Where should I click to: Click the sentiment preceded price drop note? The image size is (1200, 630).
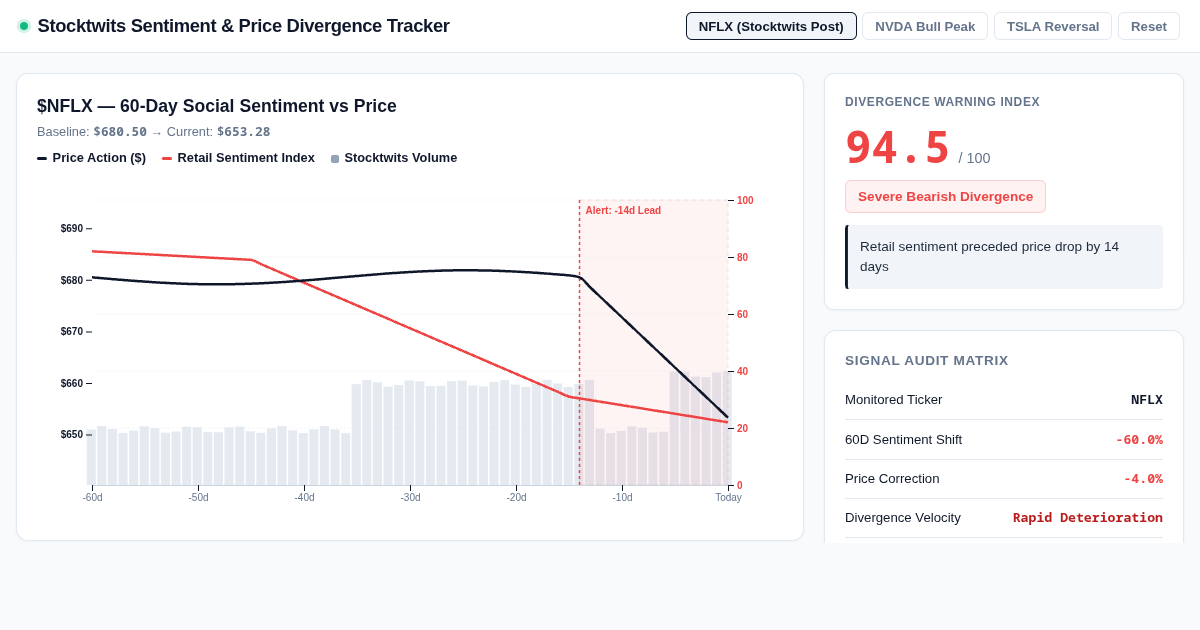coord(1005,257)
